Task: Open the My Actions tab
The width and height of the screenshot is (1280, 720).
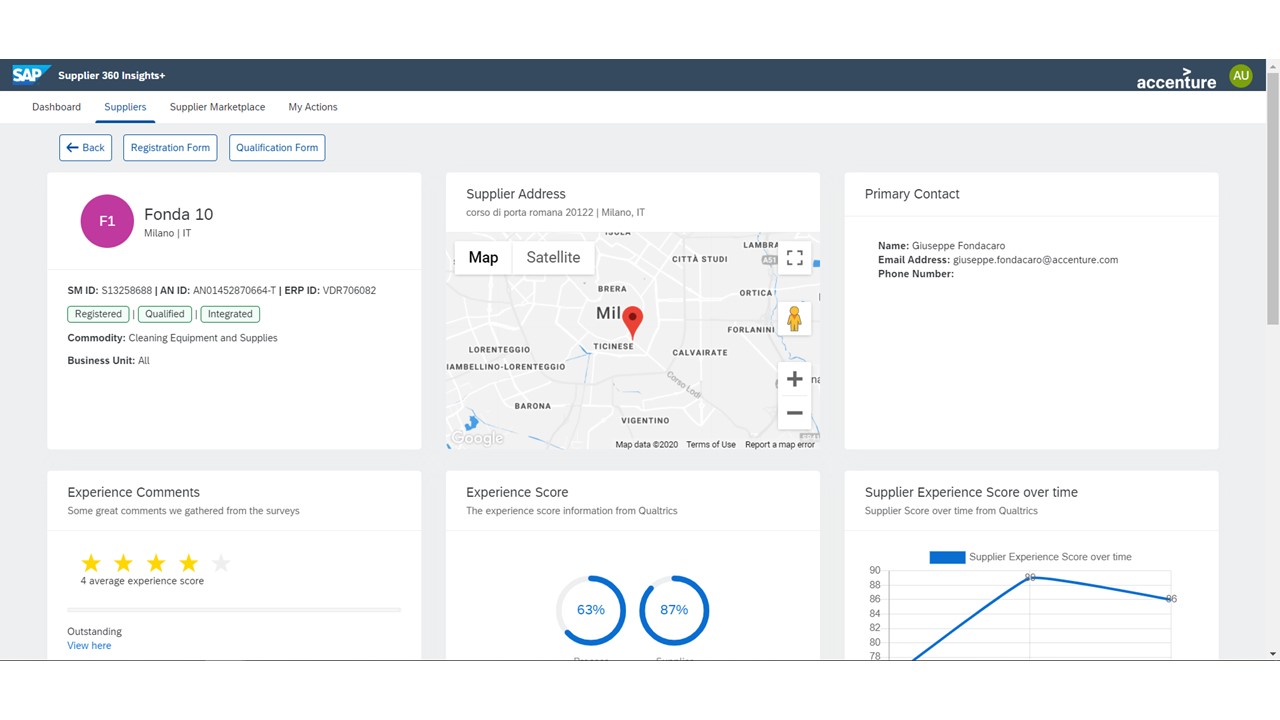Action: tap(312, 106)
